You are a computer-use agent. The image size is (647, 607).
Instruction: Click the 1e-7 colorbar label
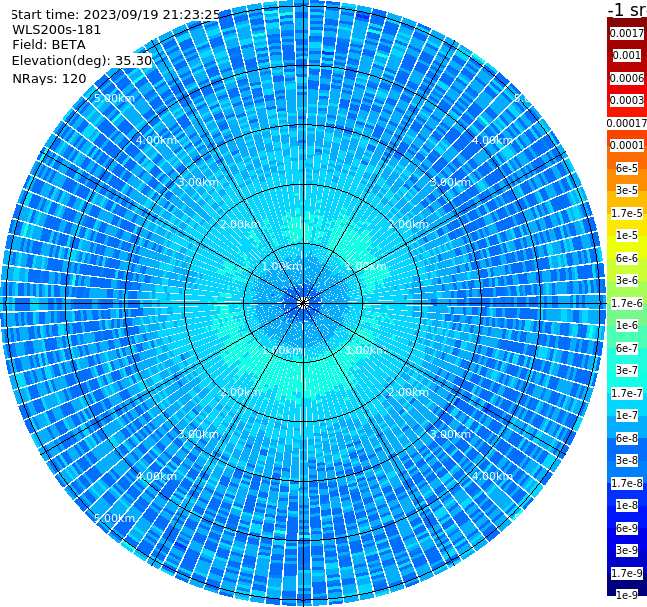tap(627, 415)
